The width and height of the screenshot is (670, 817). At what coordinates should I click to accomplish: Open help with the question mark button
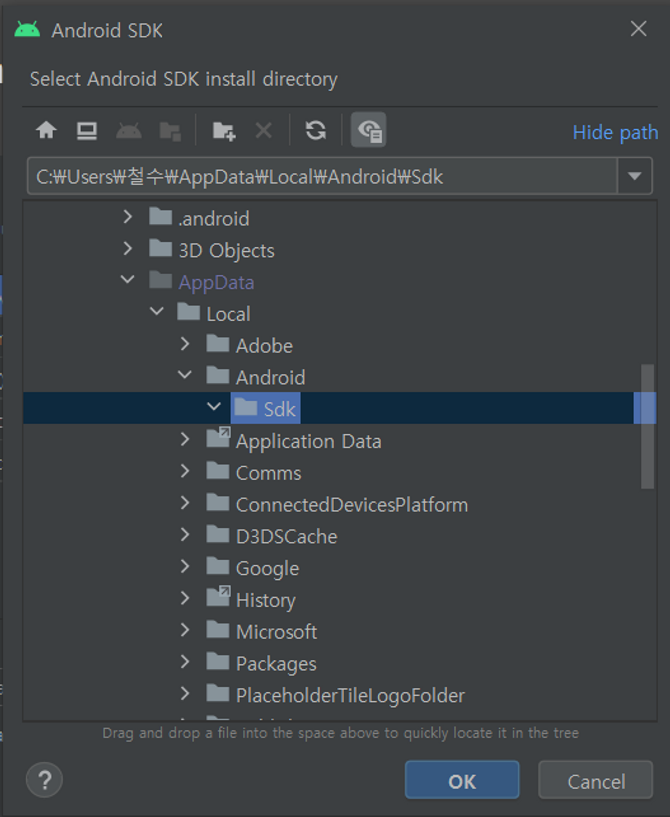click(45, 780)
